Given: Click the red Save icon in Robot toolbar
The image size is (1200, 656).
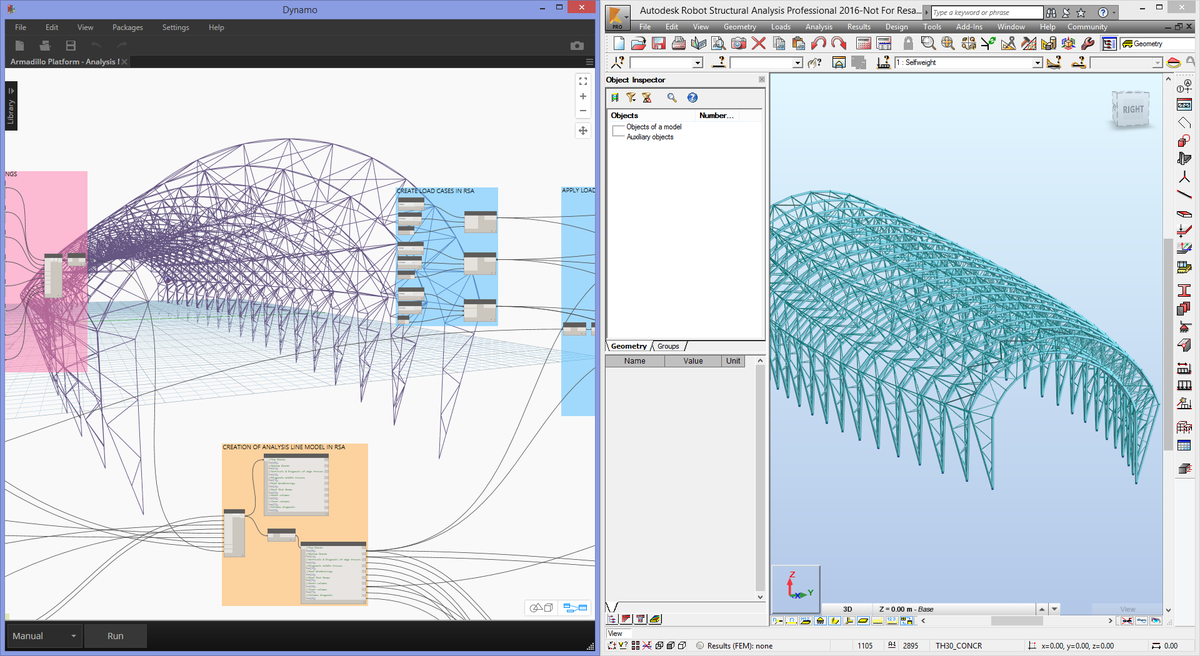Looking at the screenshot, I should [659, 44].
